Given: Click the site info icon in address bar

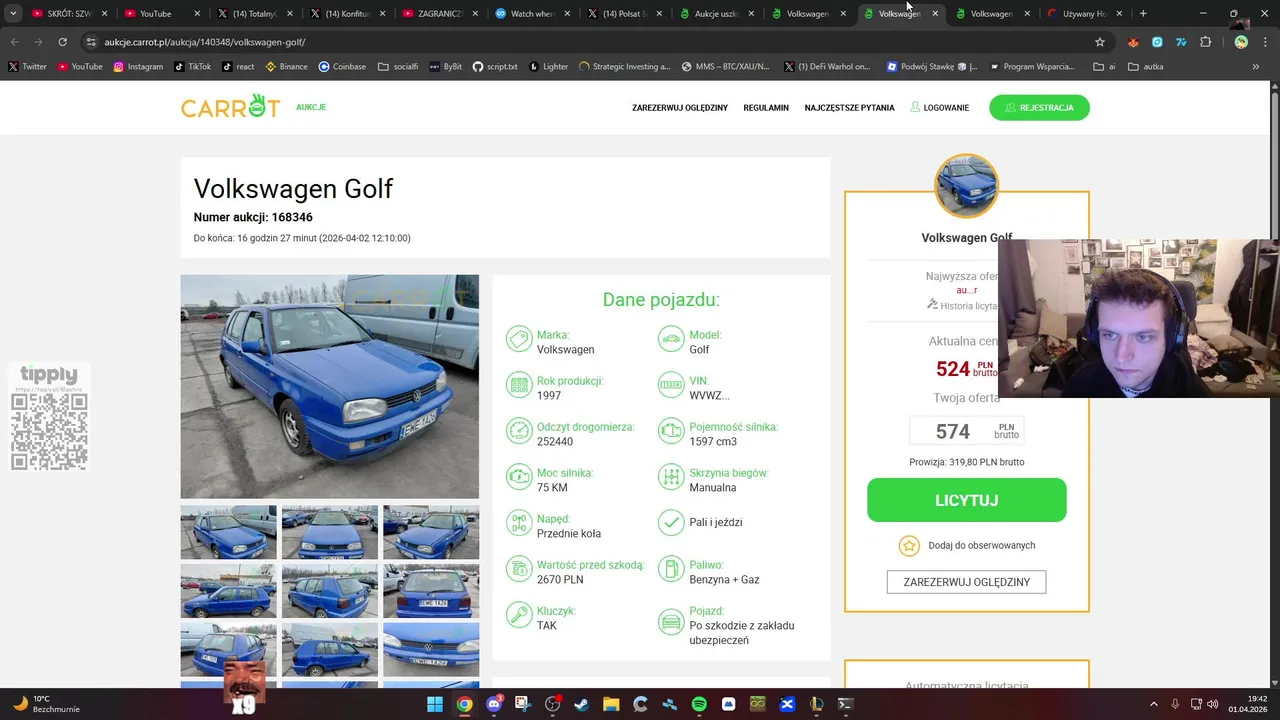Looking at the screenshot, I should (x=91, y=42).
